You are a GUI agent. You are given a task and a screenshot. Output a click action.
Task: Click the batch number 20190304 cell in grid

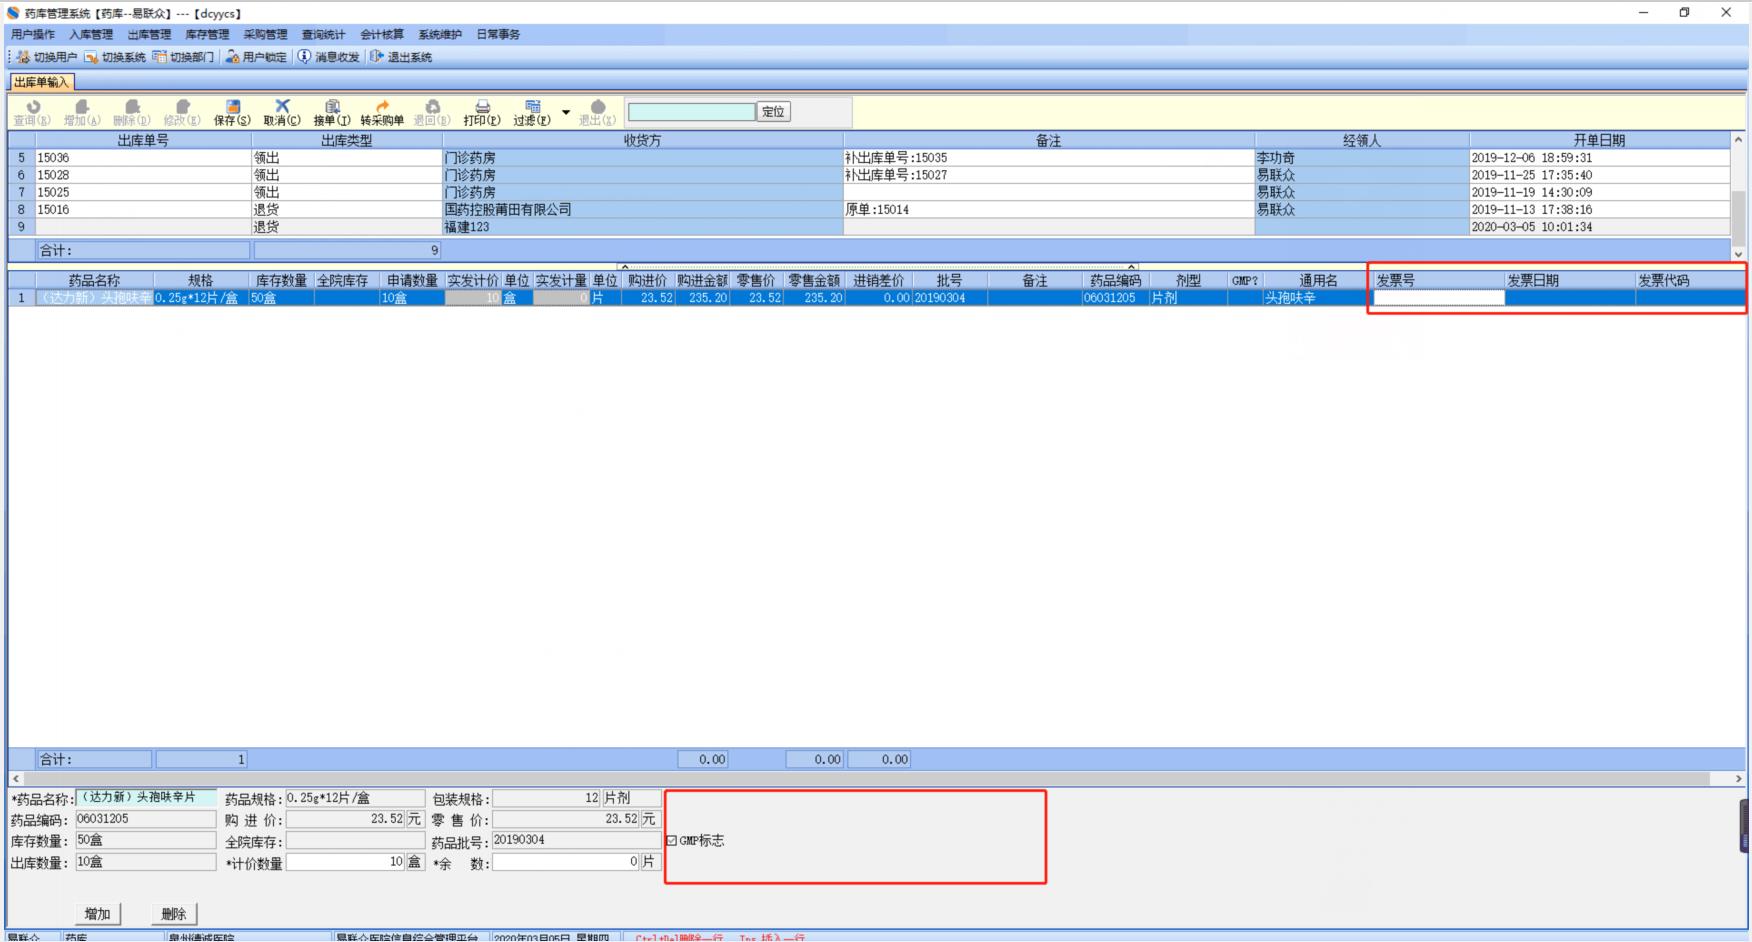point(950,298)
